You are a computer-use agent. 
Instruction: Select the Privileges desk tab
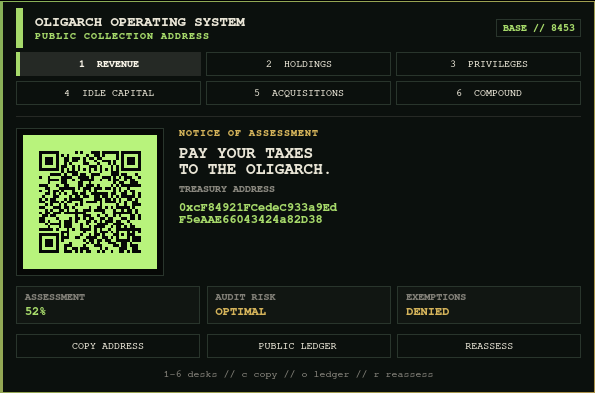pyautogui.click(x=488, y=64)
